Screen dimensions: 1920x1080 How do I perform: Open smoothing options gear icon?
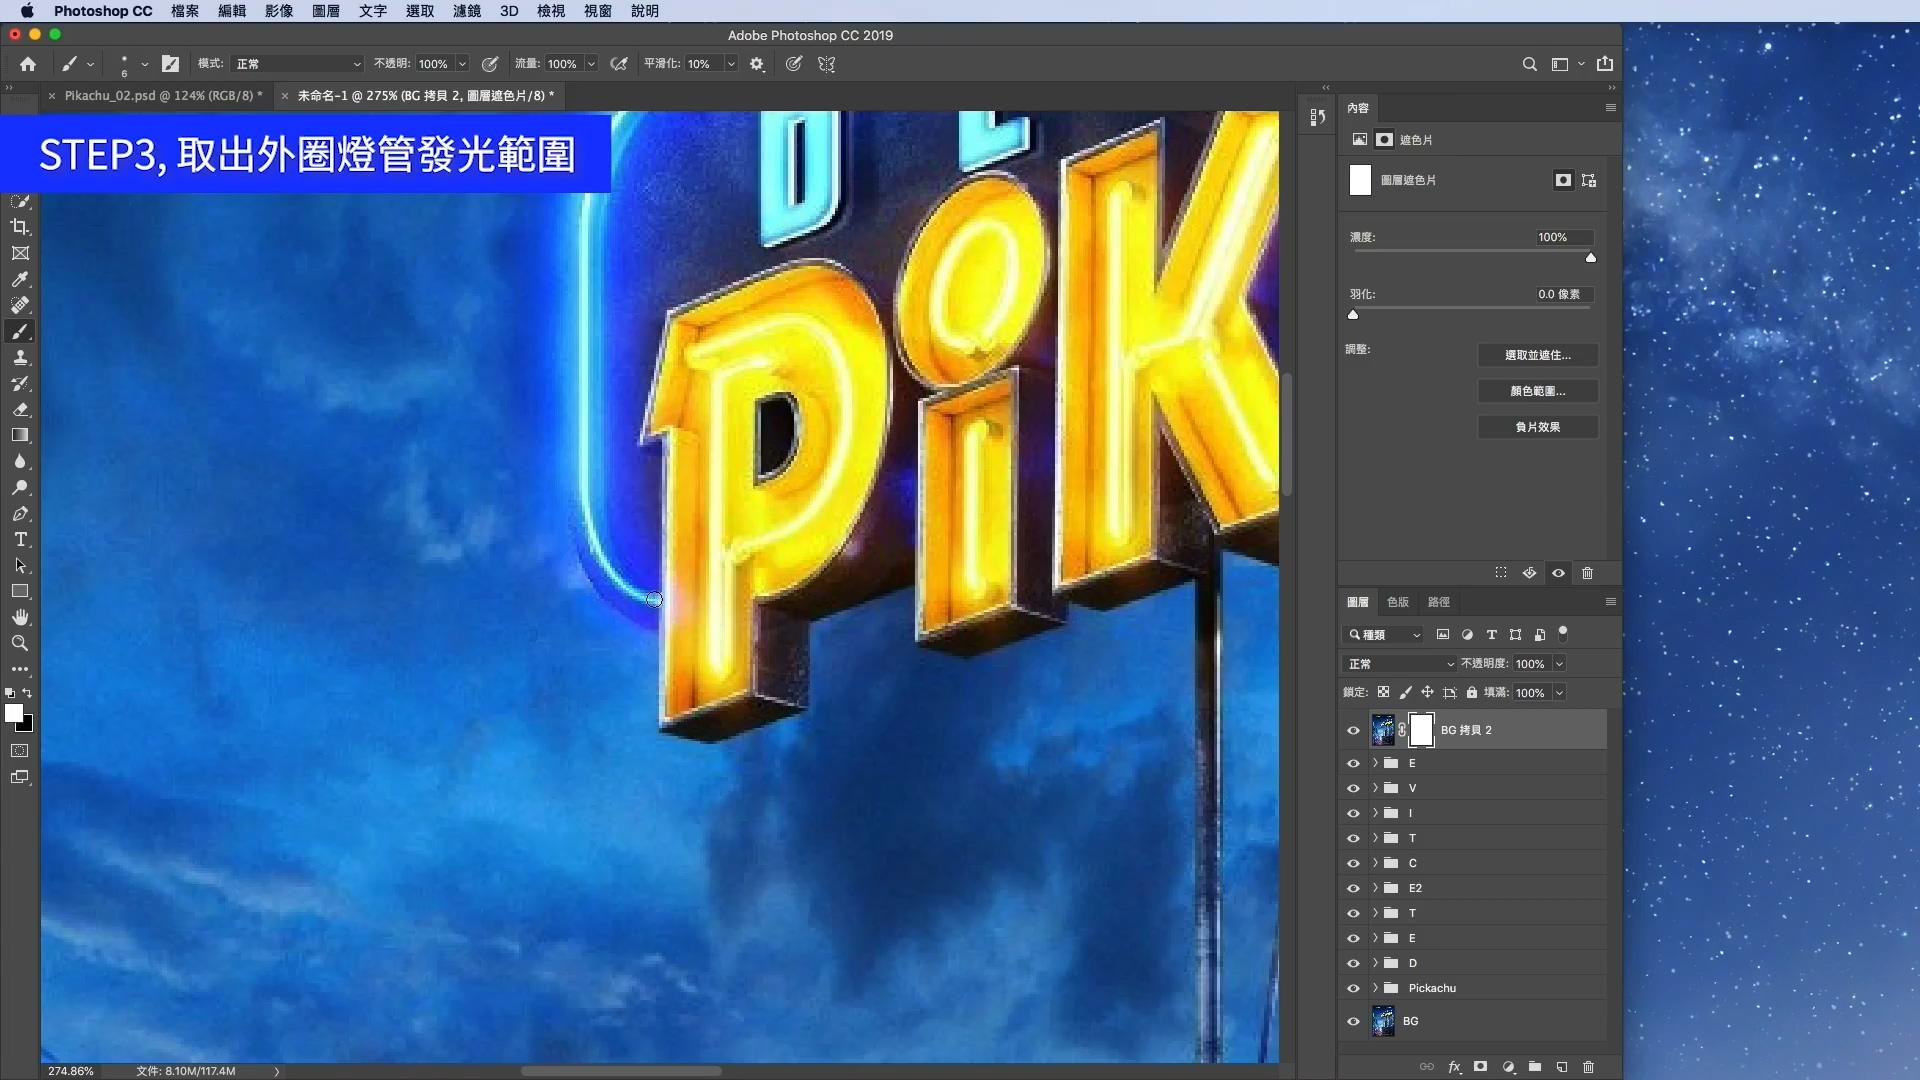[757, 63]
